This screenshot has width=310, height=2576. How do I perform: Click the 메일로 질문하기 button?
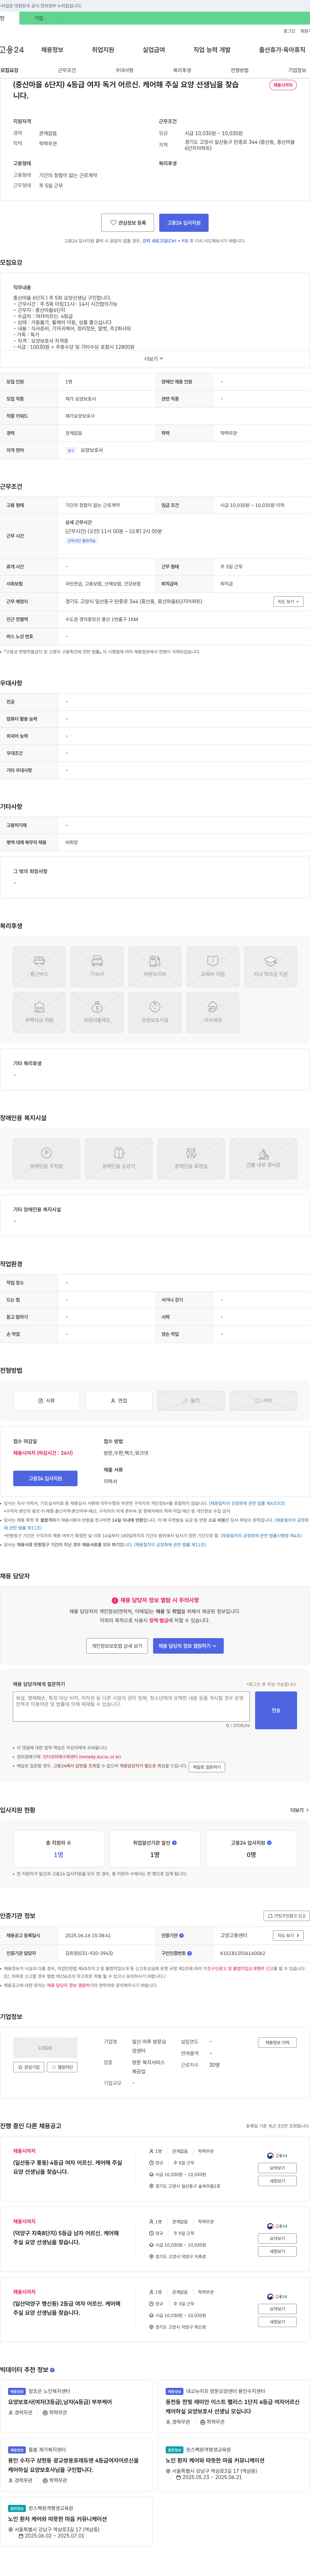point(207,1767)
